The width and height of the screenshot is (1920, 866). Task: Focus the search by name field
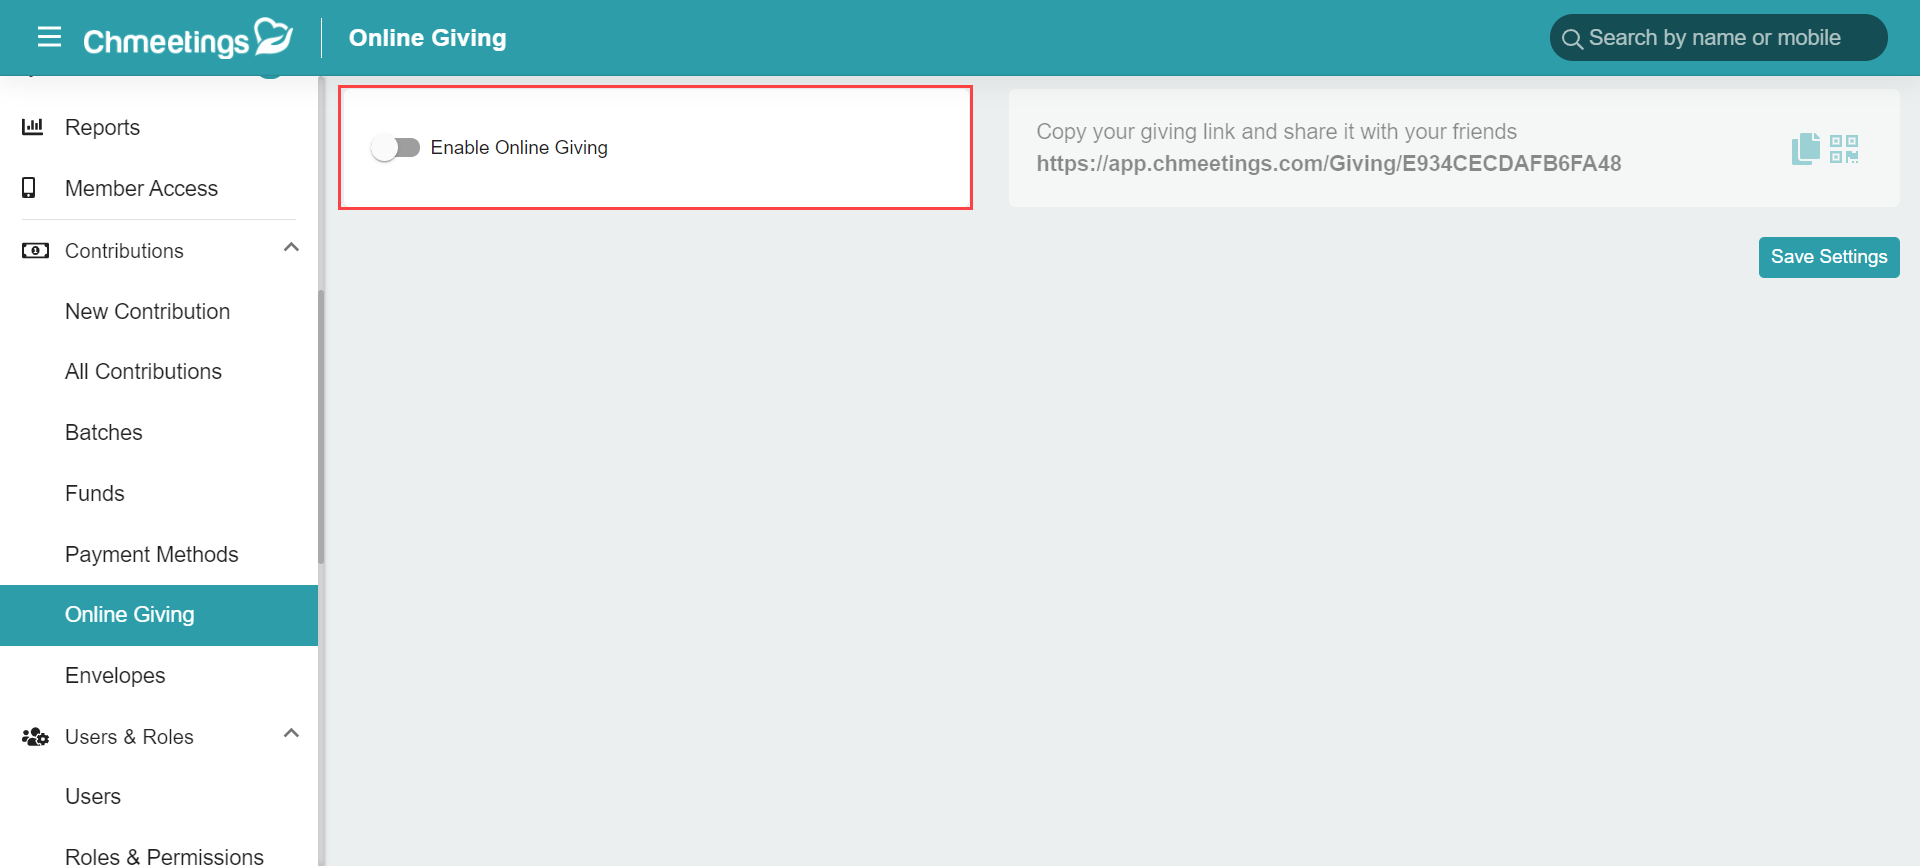point(1718,38)
